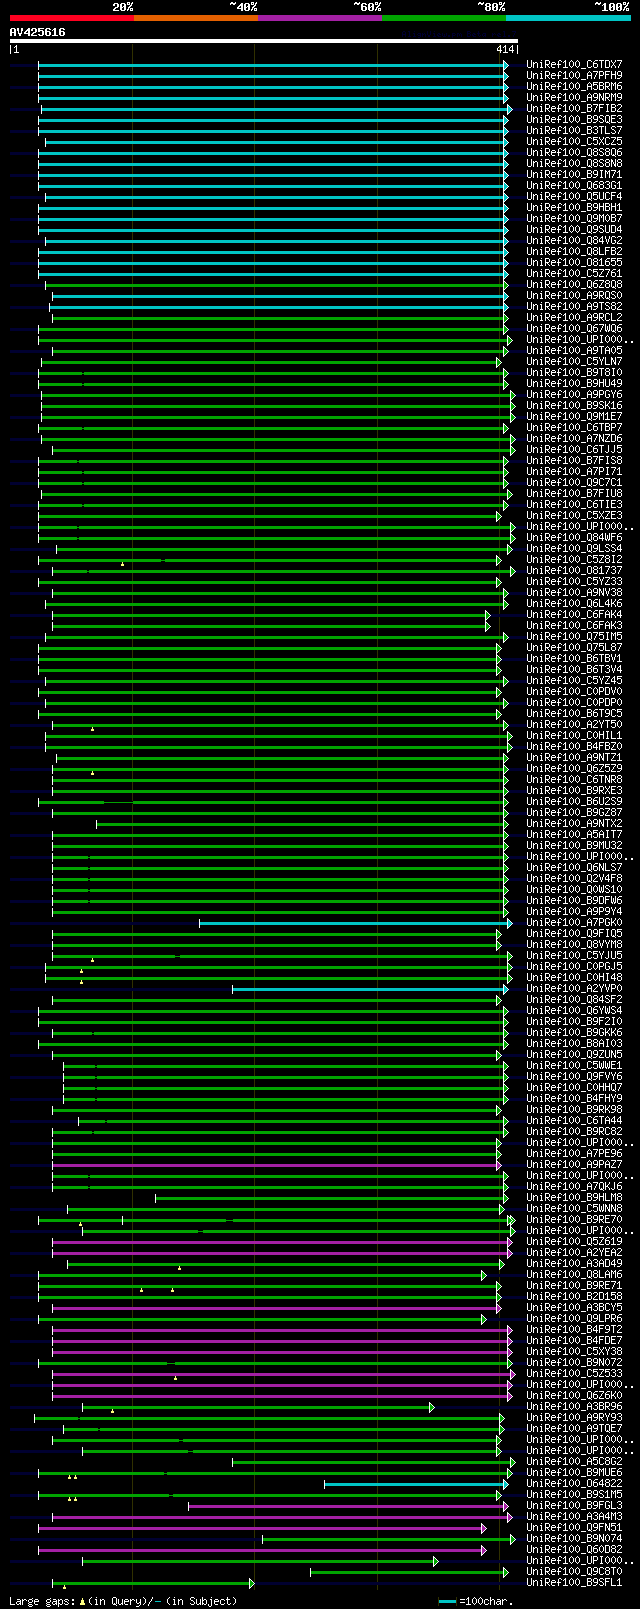Select hit label UniRef100_Q5Z619
Image resolution: width=640 pixels, height=1609 pixels.
(574, 1241)
